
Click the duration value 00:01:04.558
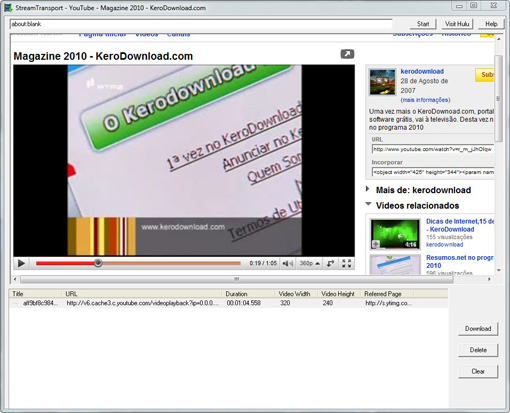[244, 303]
